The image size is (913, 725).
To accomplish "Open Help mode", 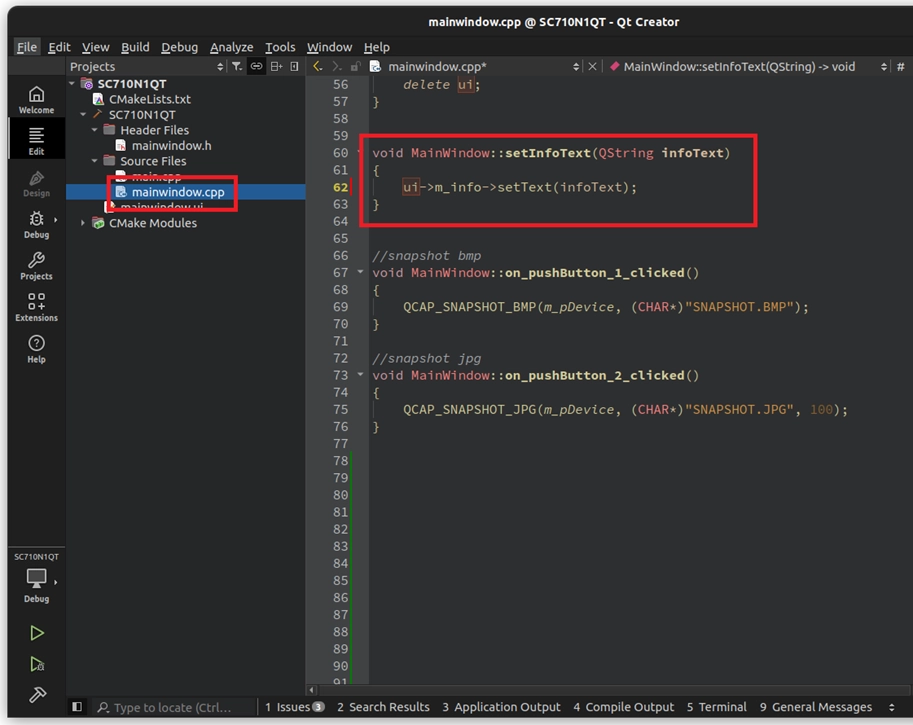I will pos(36,349).
